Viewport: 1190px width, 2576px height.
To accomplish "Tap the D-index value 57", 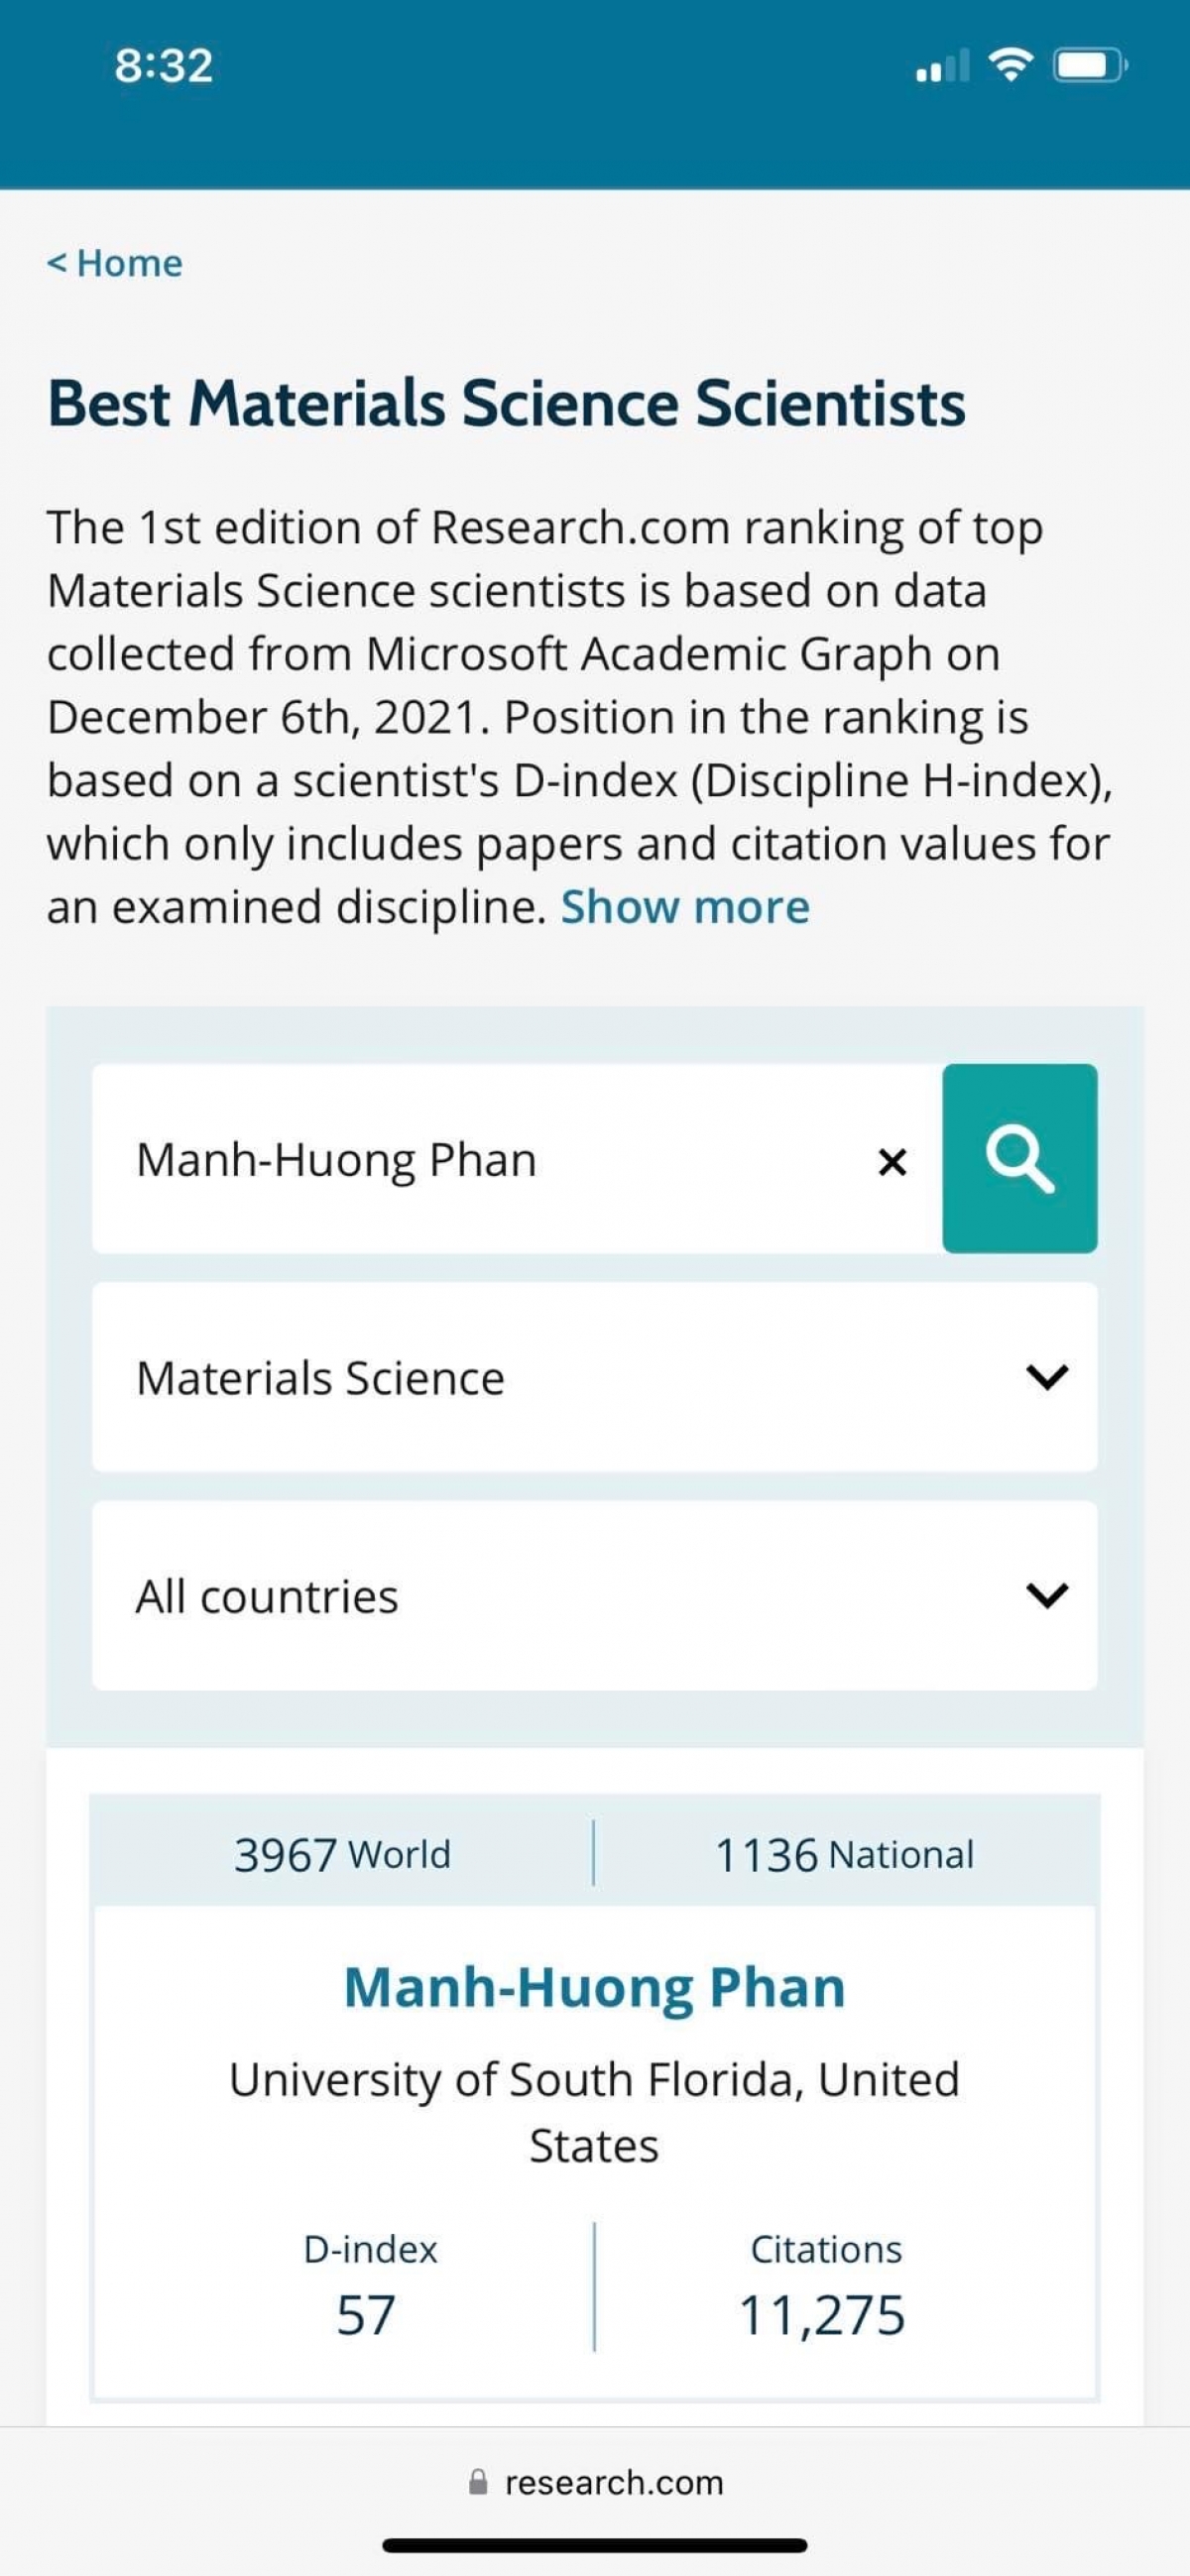I will point(366,2315).
